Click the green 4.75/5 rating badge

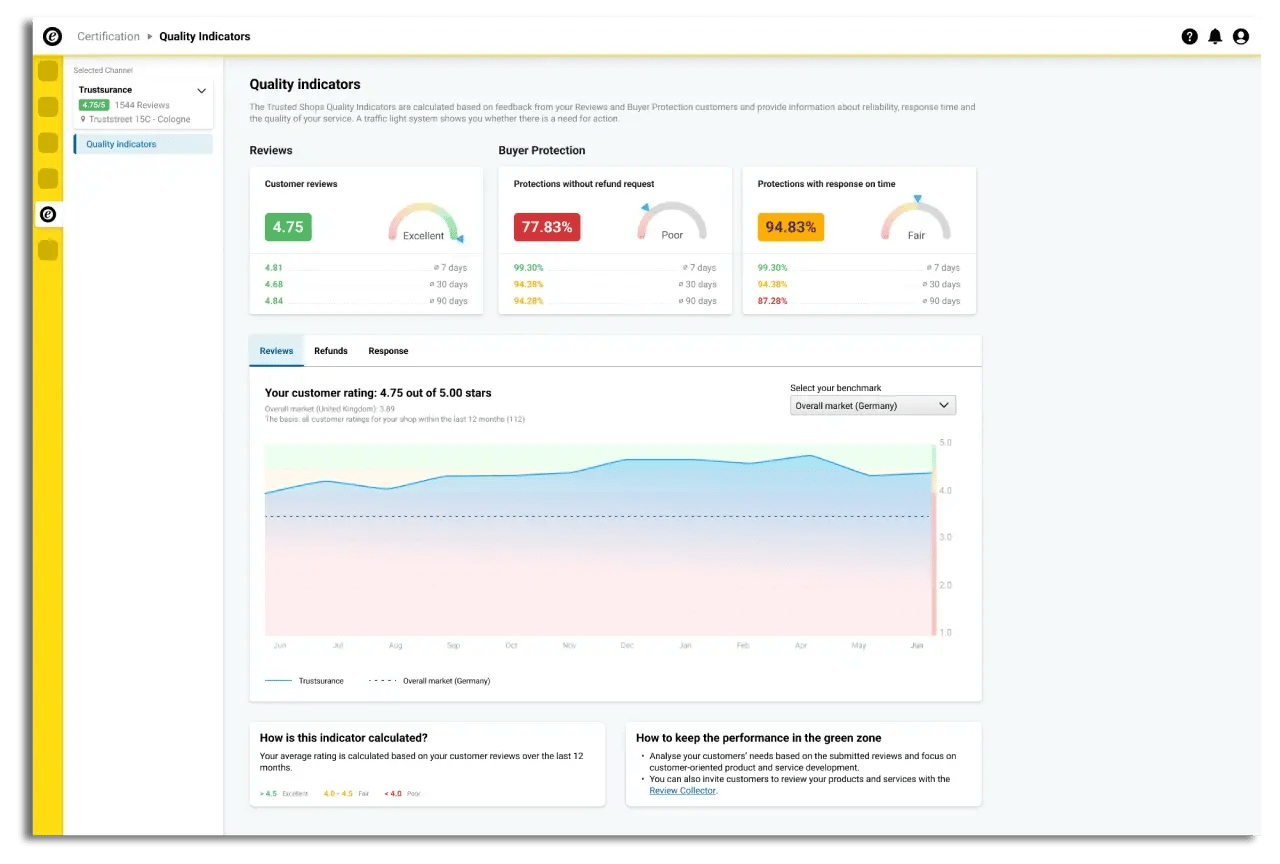pos(94,104)
